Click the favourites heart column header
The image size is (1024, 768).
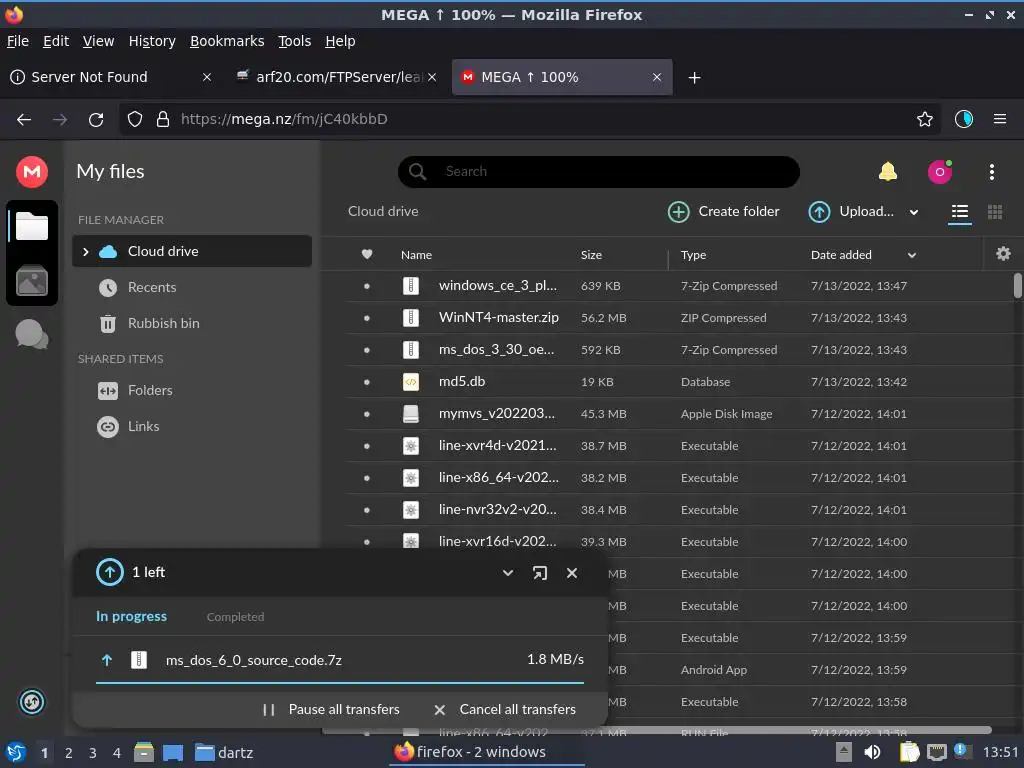(x=367, y=254)
